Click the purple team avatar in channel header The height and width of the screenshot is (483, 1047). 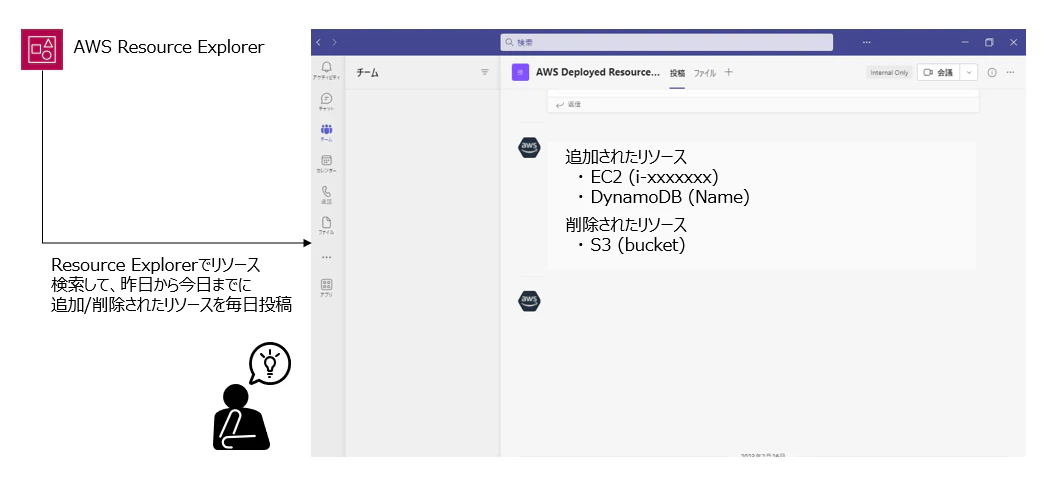[x=521, y=72]
